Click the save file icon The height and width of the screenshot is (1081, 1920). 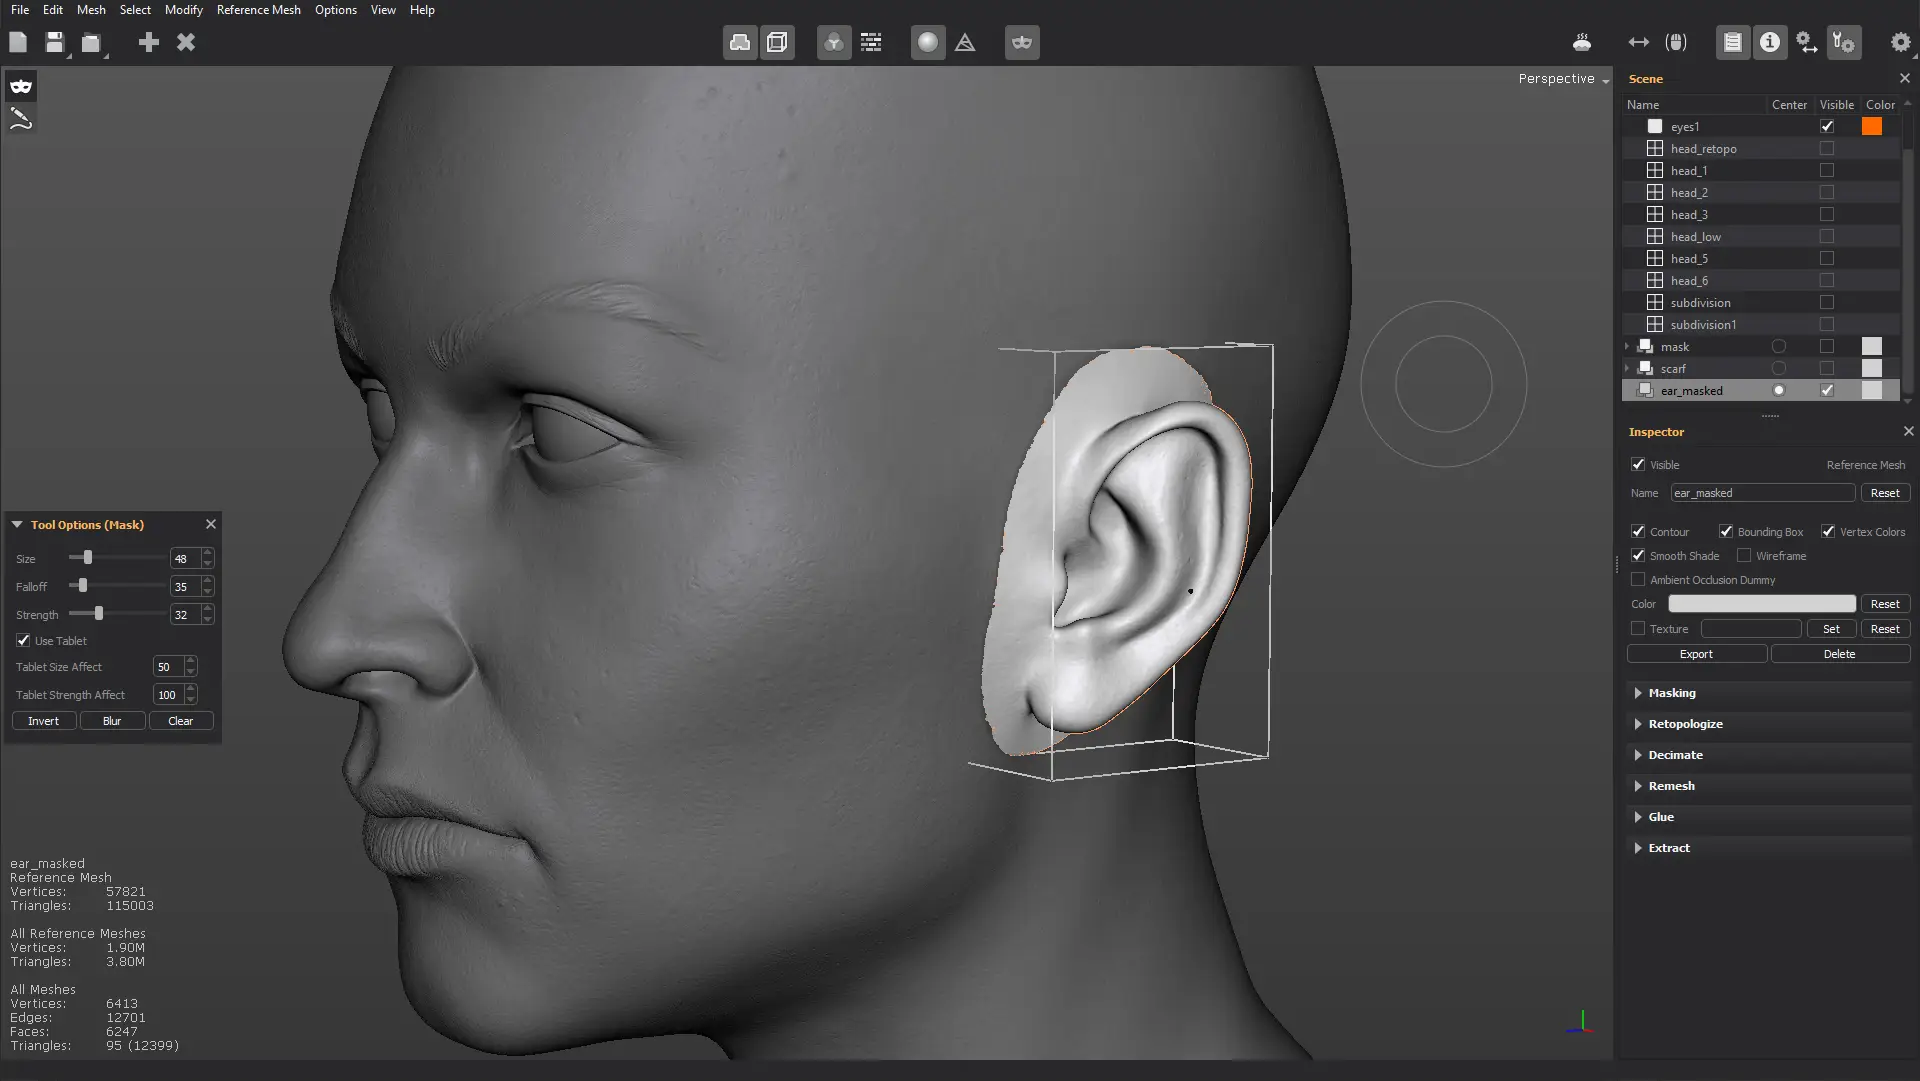54,43
